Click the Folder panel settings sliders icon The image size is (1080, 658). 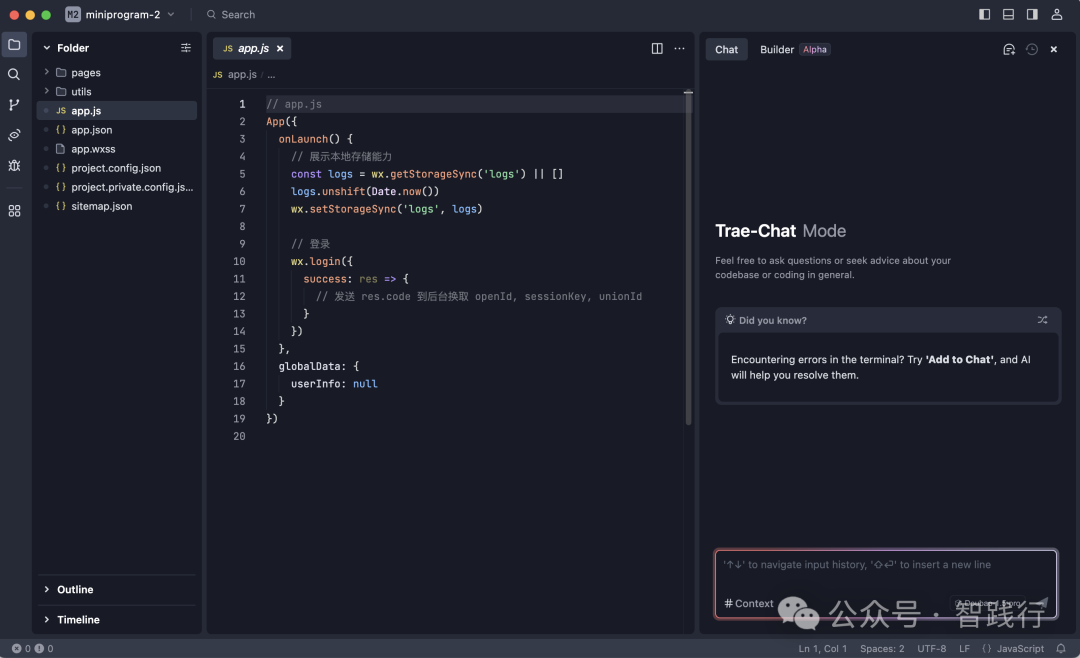pos(186,48)
